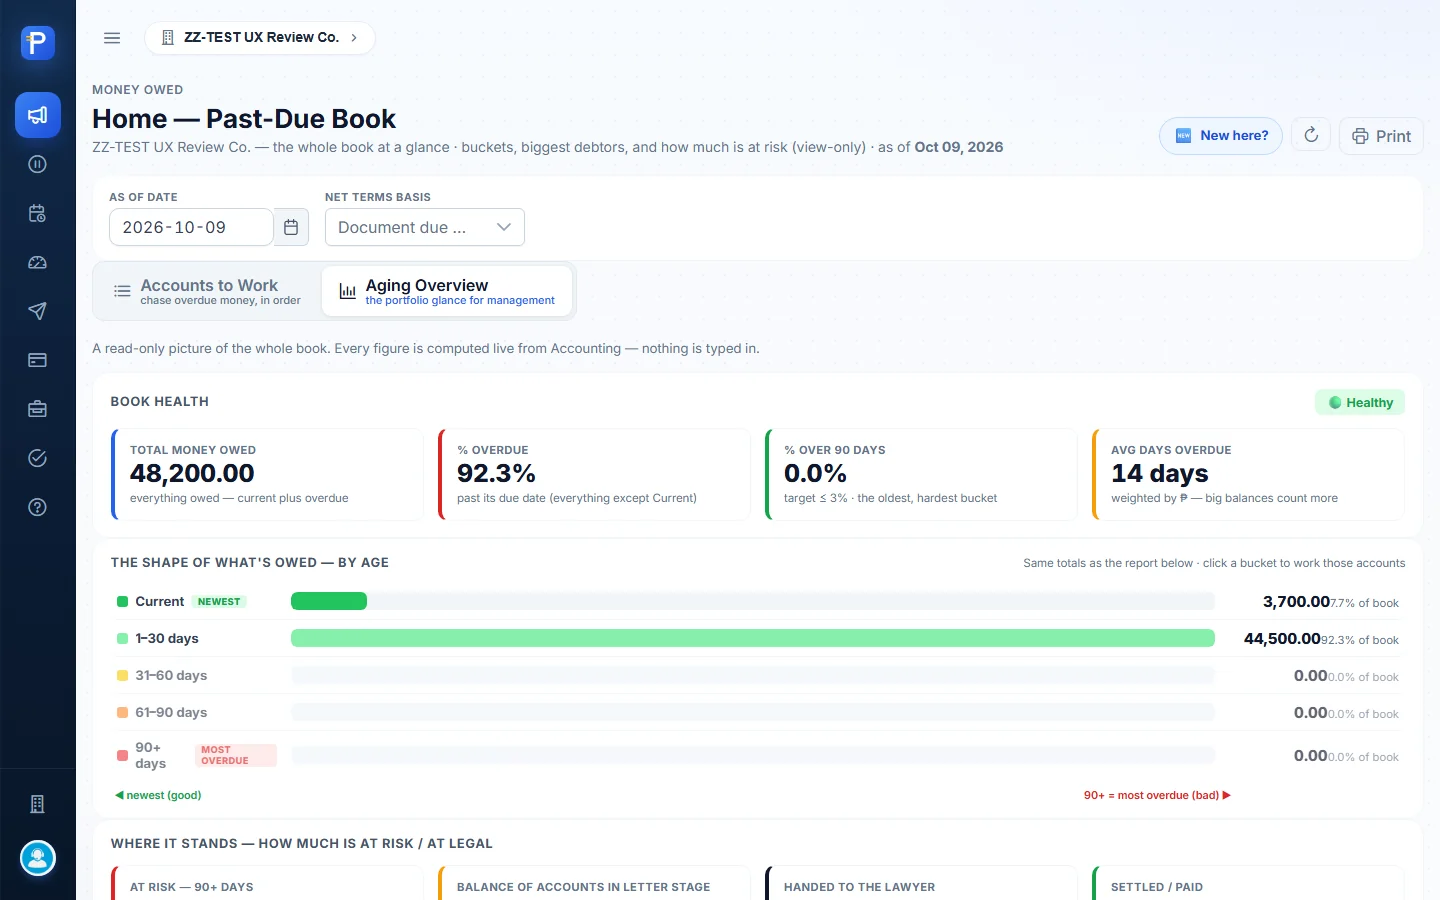Click the 3,700.00 Current amount
The image size is (1440, 900).
[1296, 601]
